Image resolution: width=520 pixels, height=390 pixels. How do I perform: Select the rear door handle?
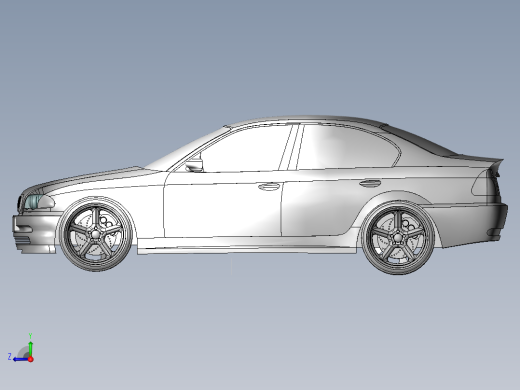click(370, 183)
